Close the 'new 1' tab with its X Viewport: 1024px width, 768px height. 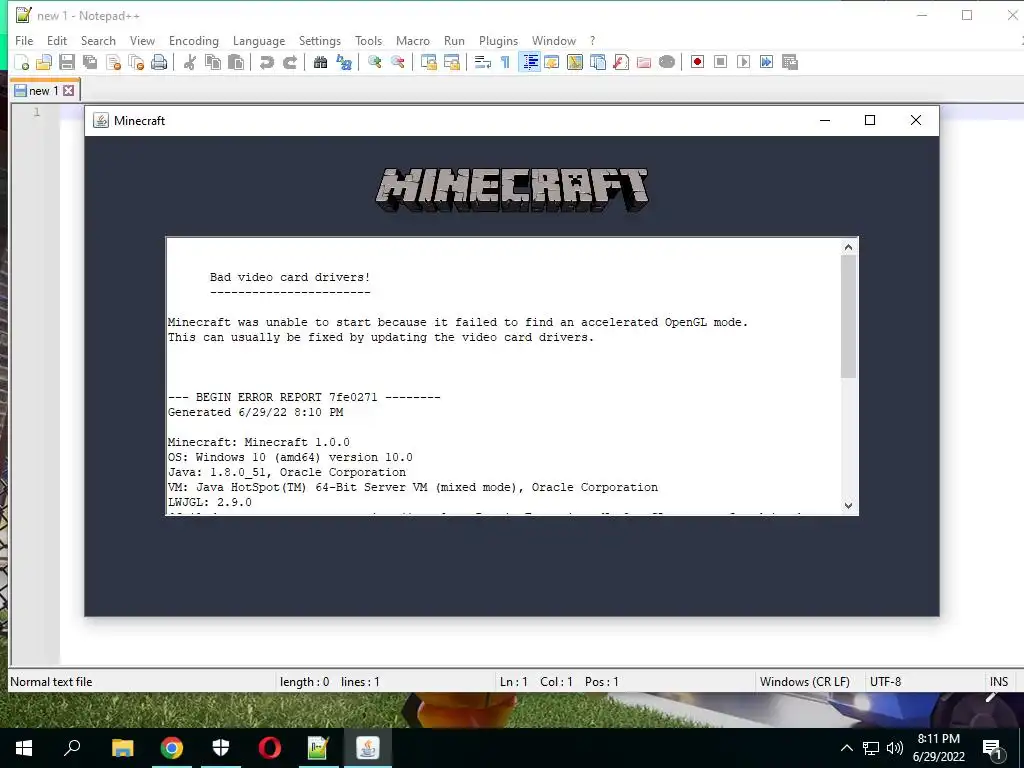pos(69,91)
